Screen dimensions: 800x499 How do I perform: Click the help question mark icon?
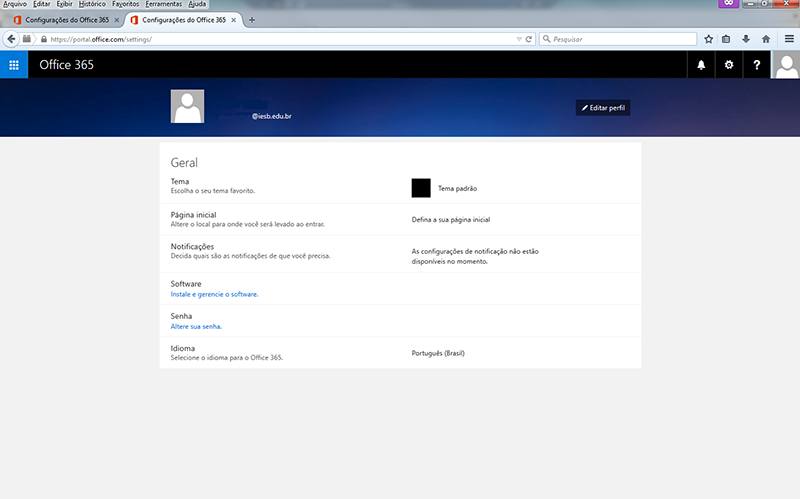pos(757,65)
